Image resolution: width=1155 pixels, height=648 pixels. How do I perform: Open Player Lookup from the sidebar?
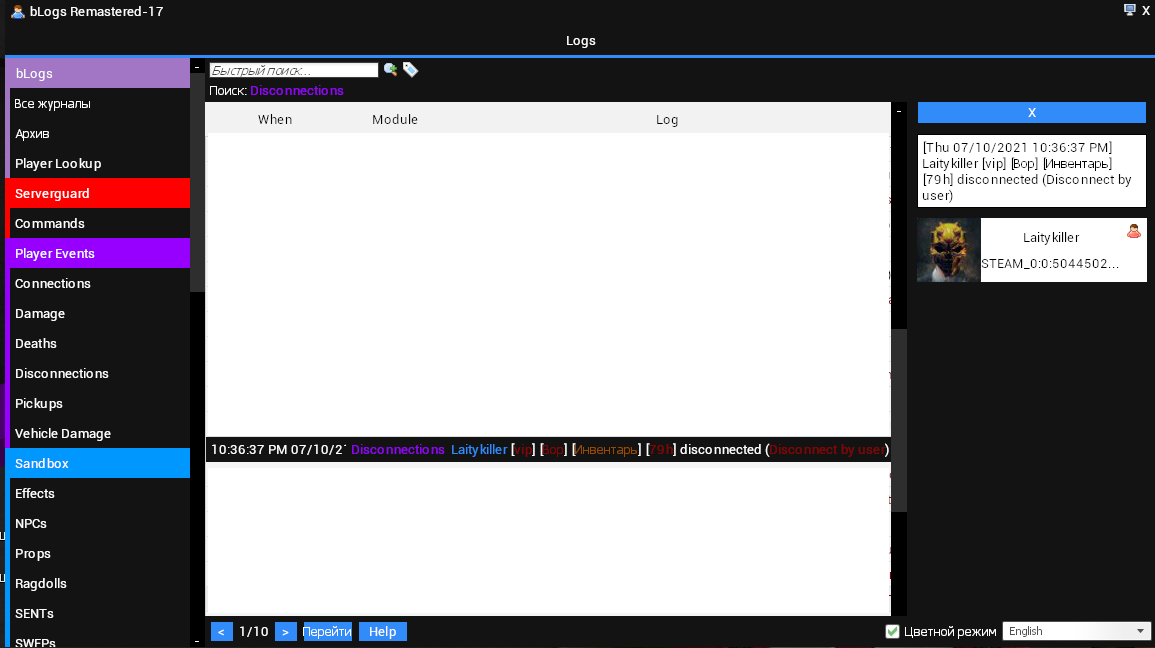coord(58,163)
